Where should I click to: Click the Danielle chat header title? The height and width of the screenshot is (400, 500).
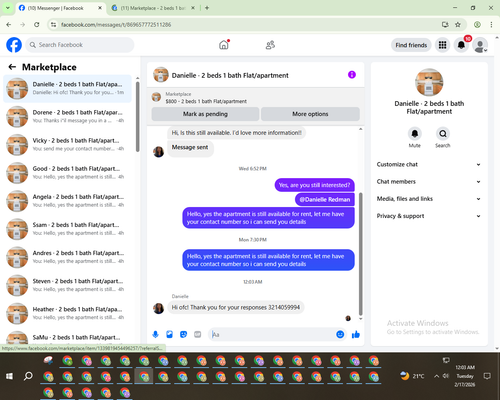coord(230,75)
